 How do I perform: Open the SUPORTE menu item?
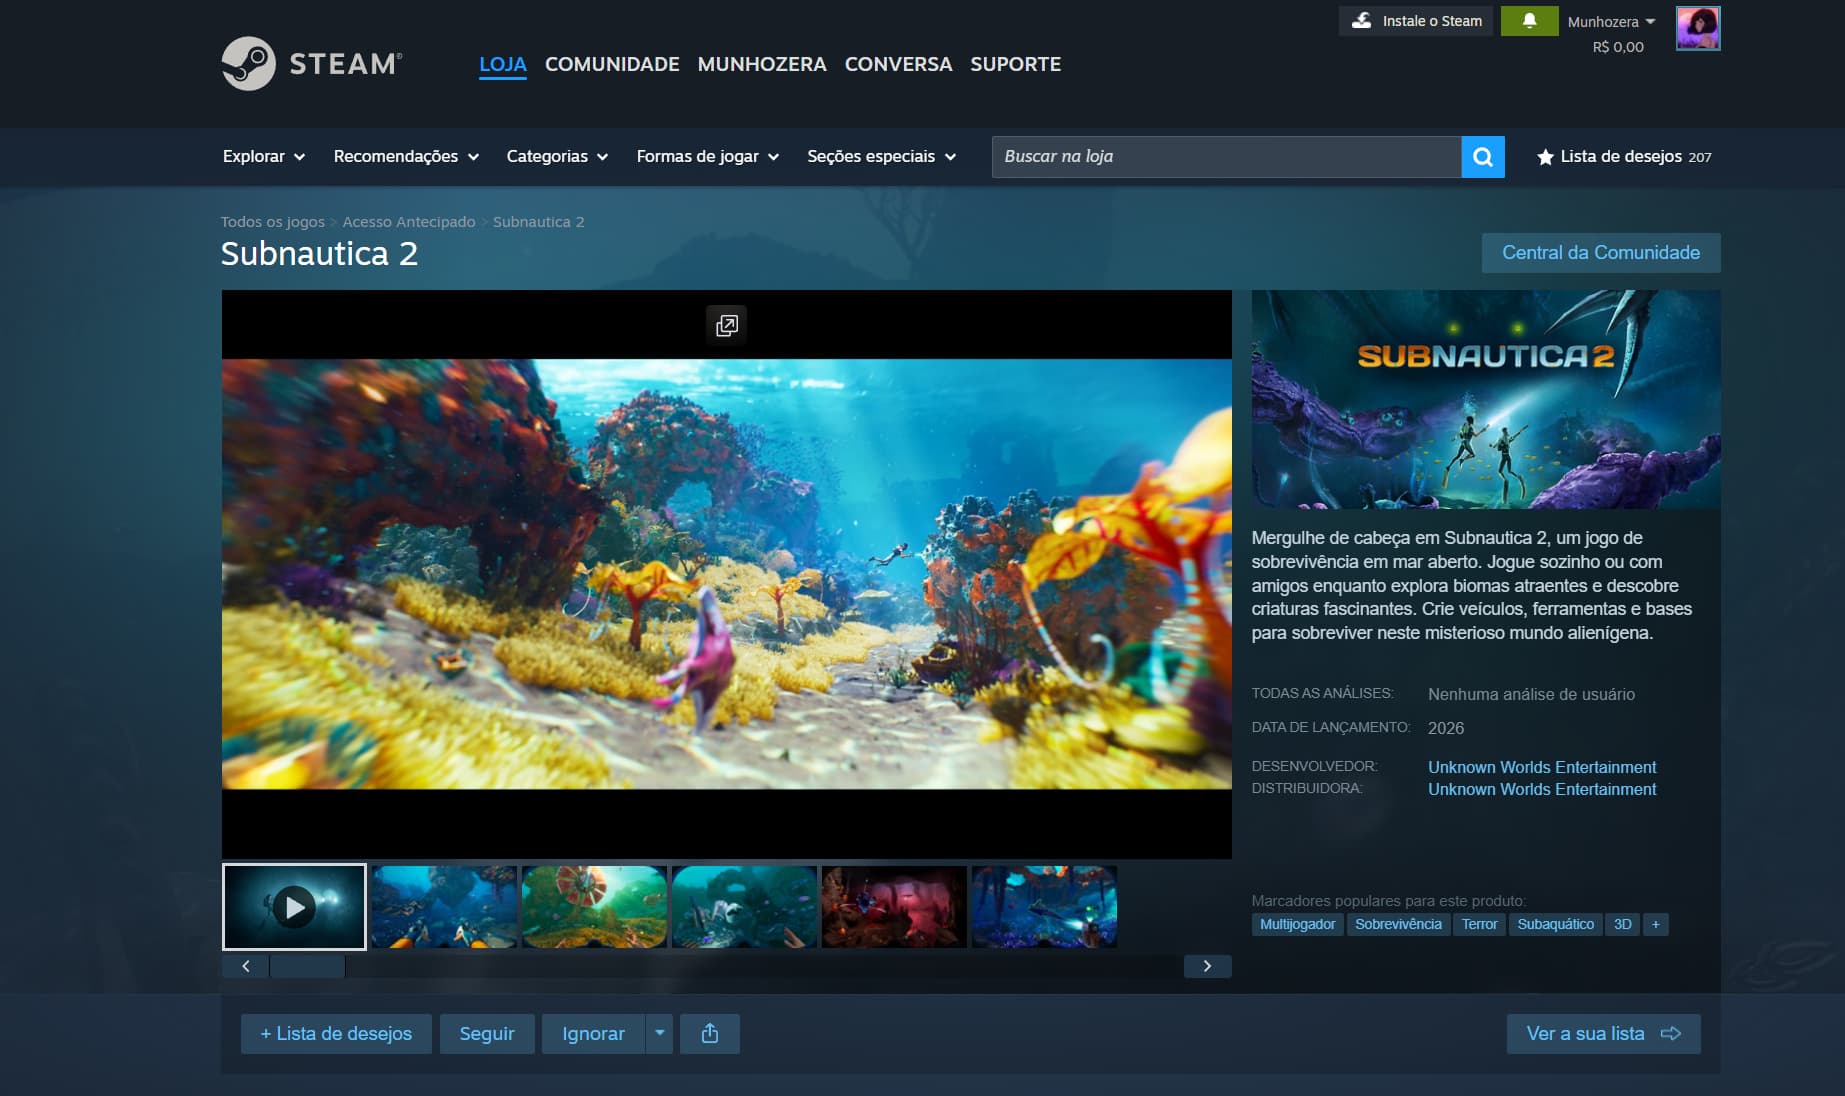coord(1015,63)
